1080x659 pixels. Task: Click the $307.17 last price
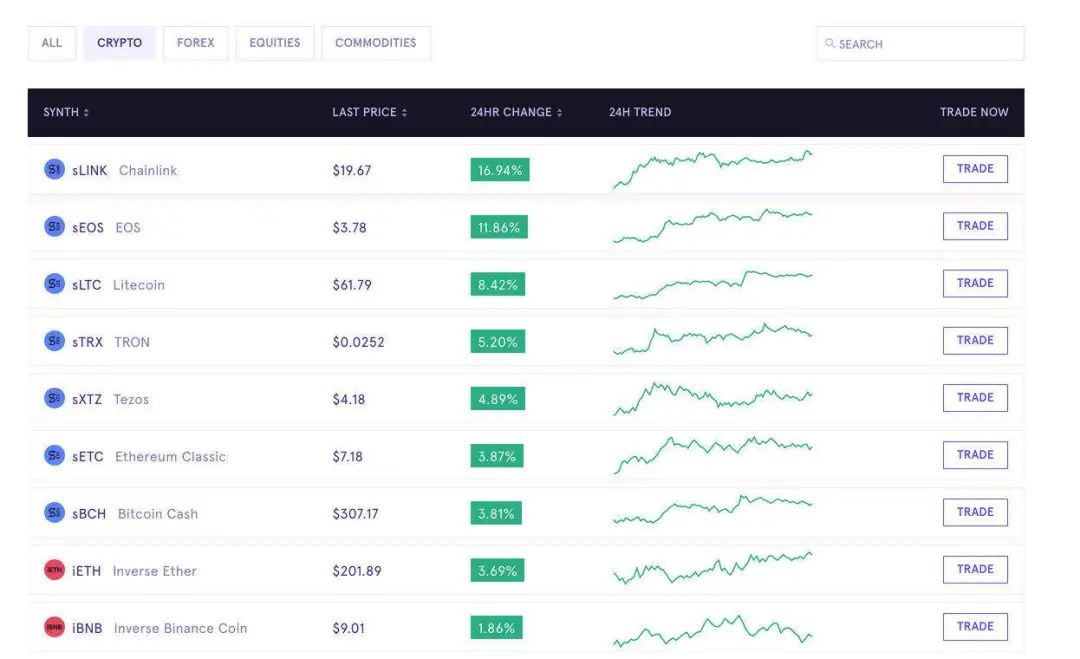355,514
